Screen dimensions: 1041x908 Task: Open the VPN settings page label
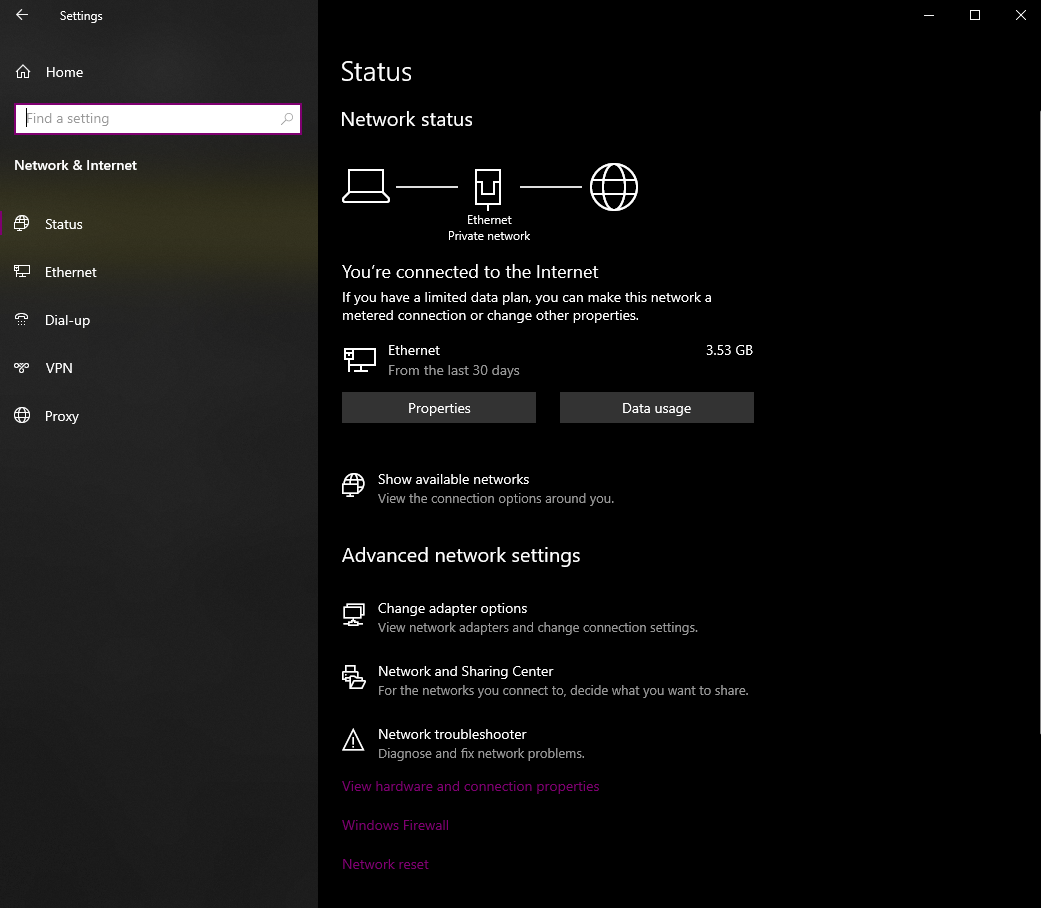pyautogui.click(x=59, y=368)
